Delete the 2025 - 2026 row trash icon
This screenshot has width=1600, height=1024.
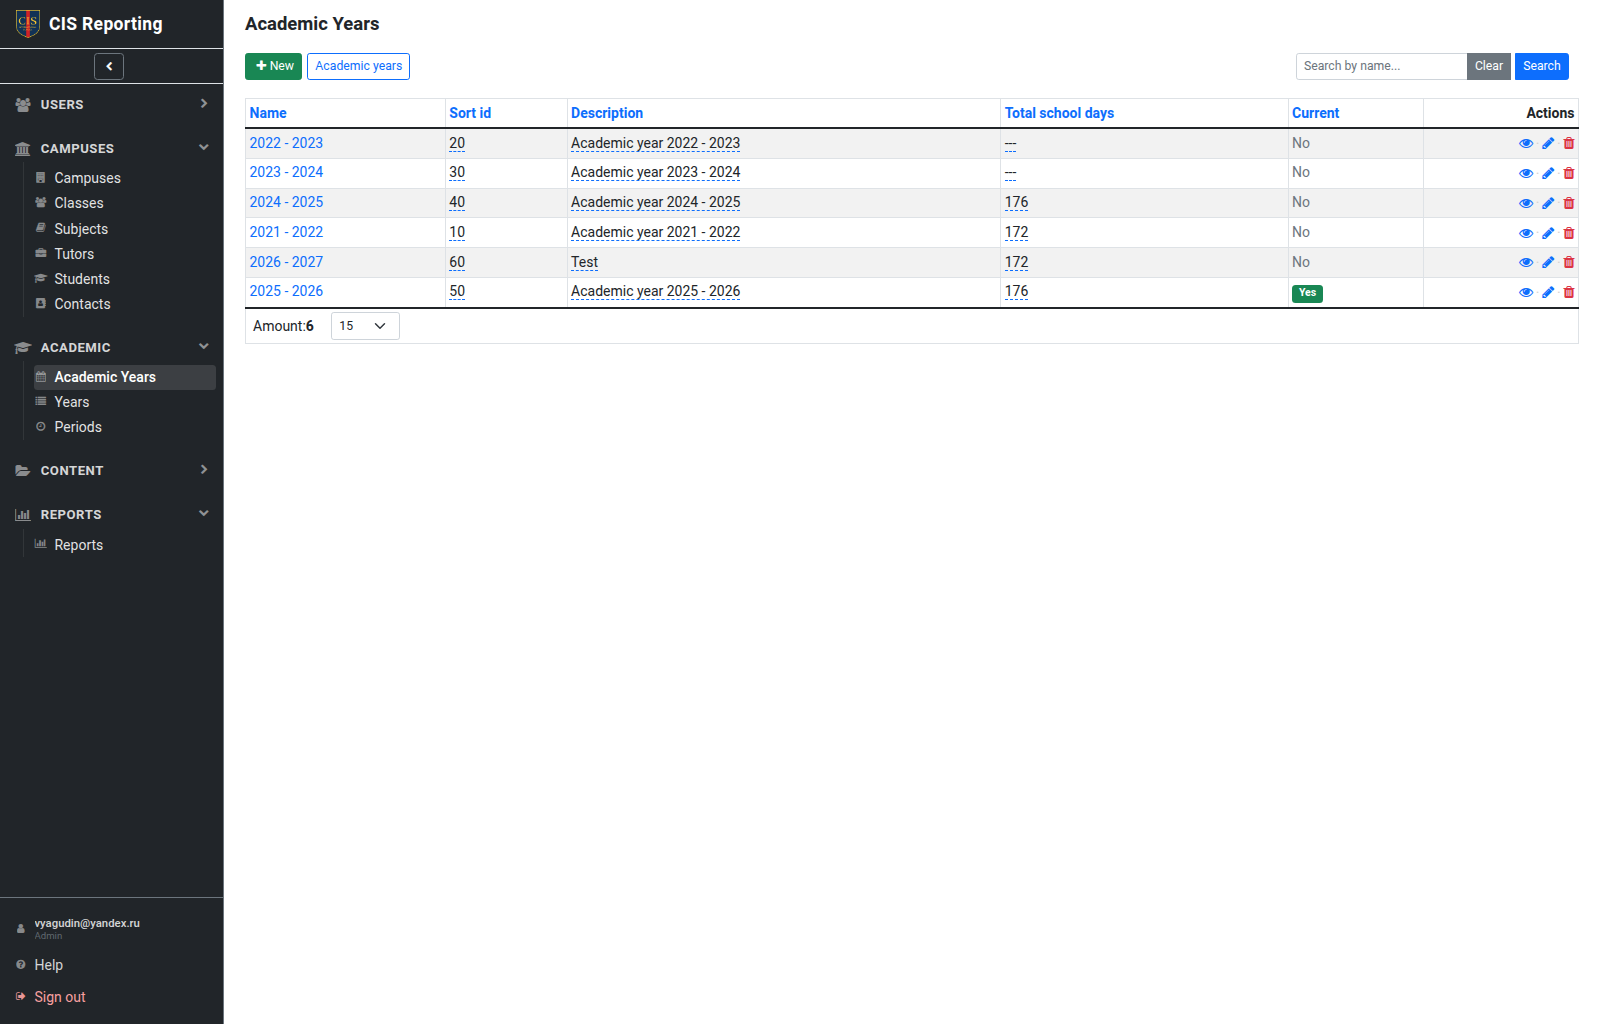pos(1569,293)
